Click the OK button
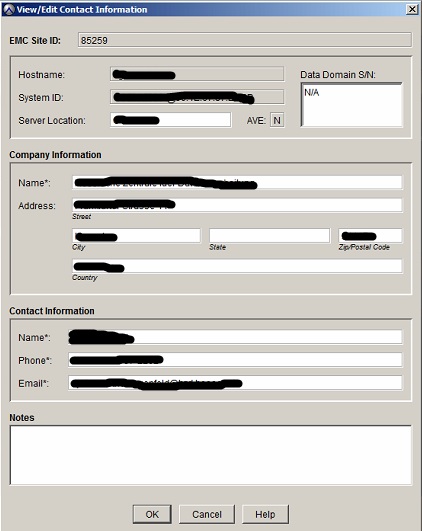 152,514
